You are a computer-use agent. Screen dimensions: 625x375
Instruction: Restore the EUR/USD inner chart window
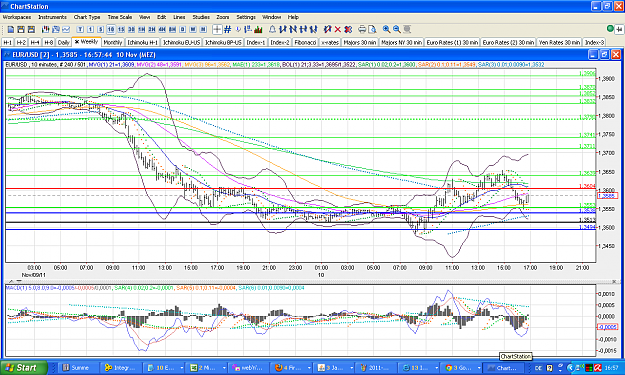tap(604, 55)
